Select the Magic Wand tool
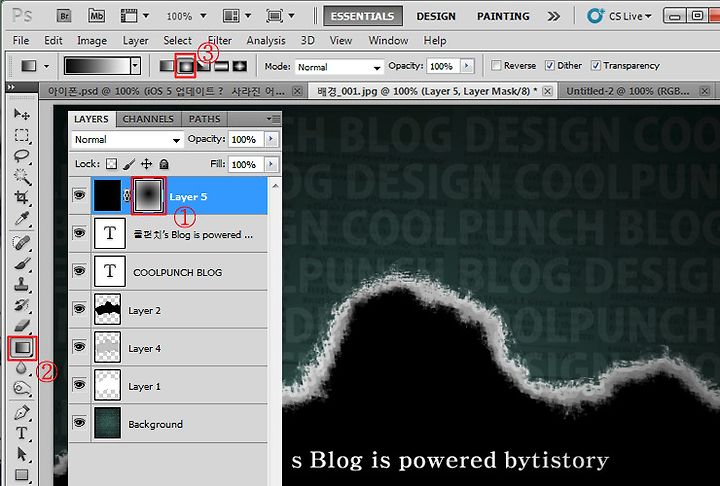 (22, 176)
